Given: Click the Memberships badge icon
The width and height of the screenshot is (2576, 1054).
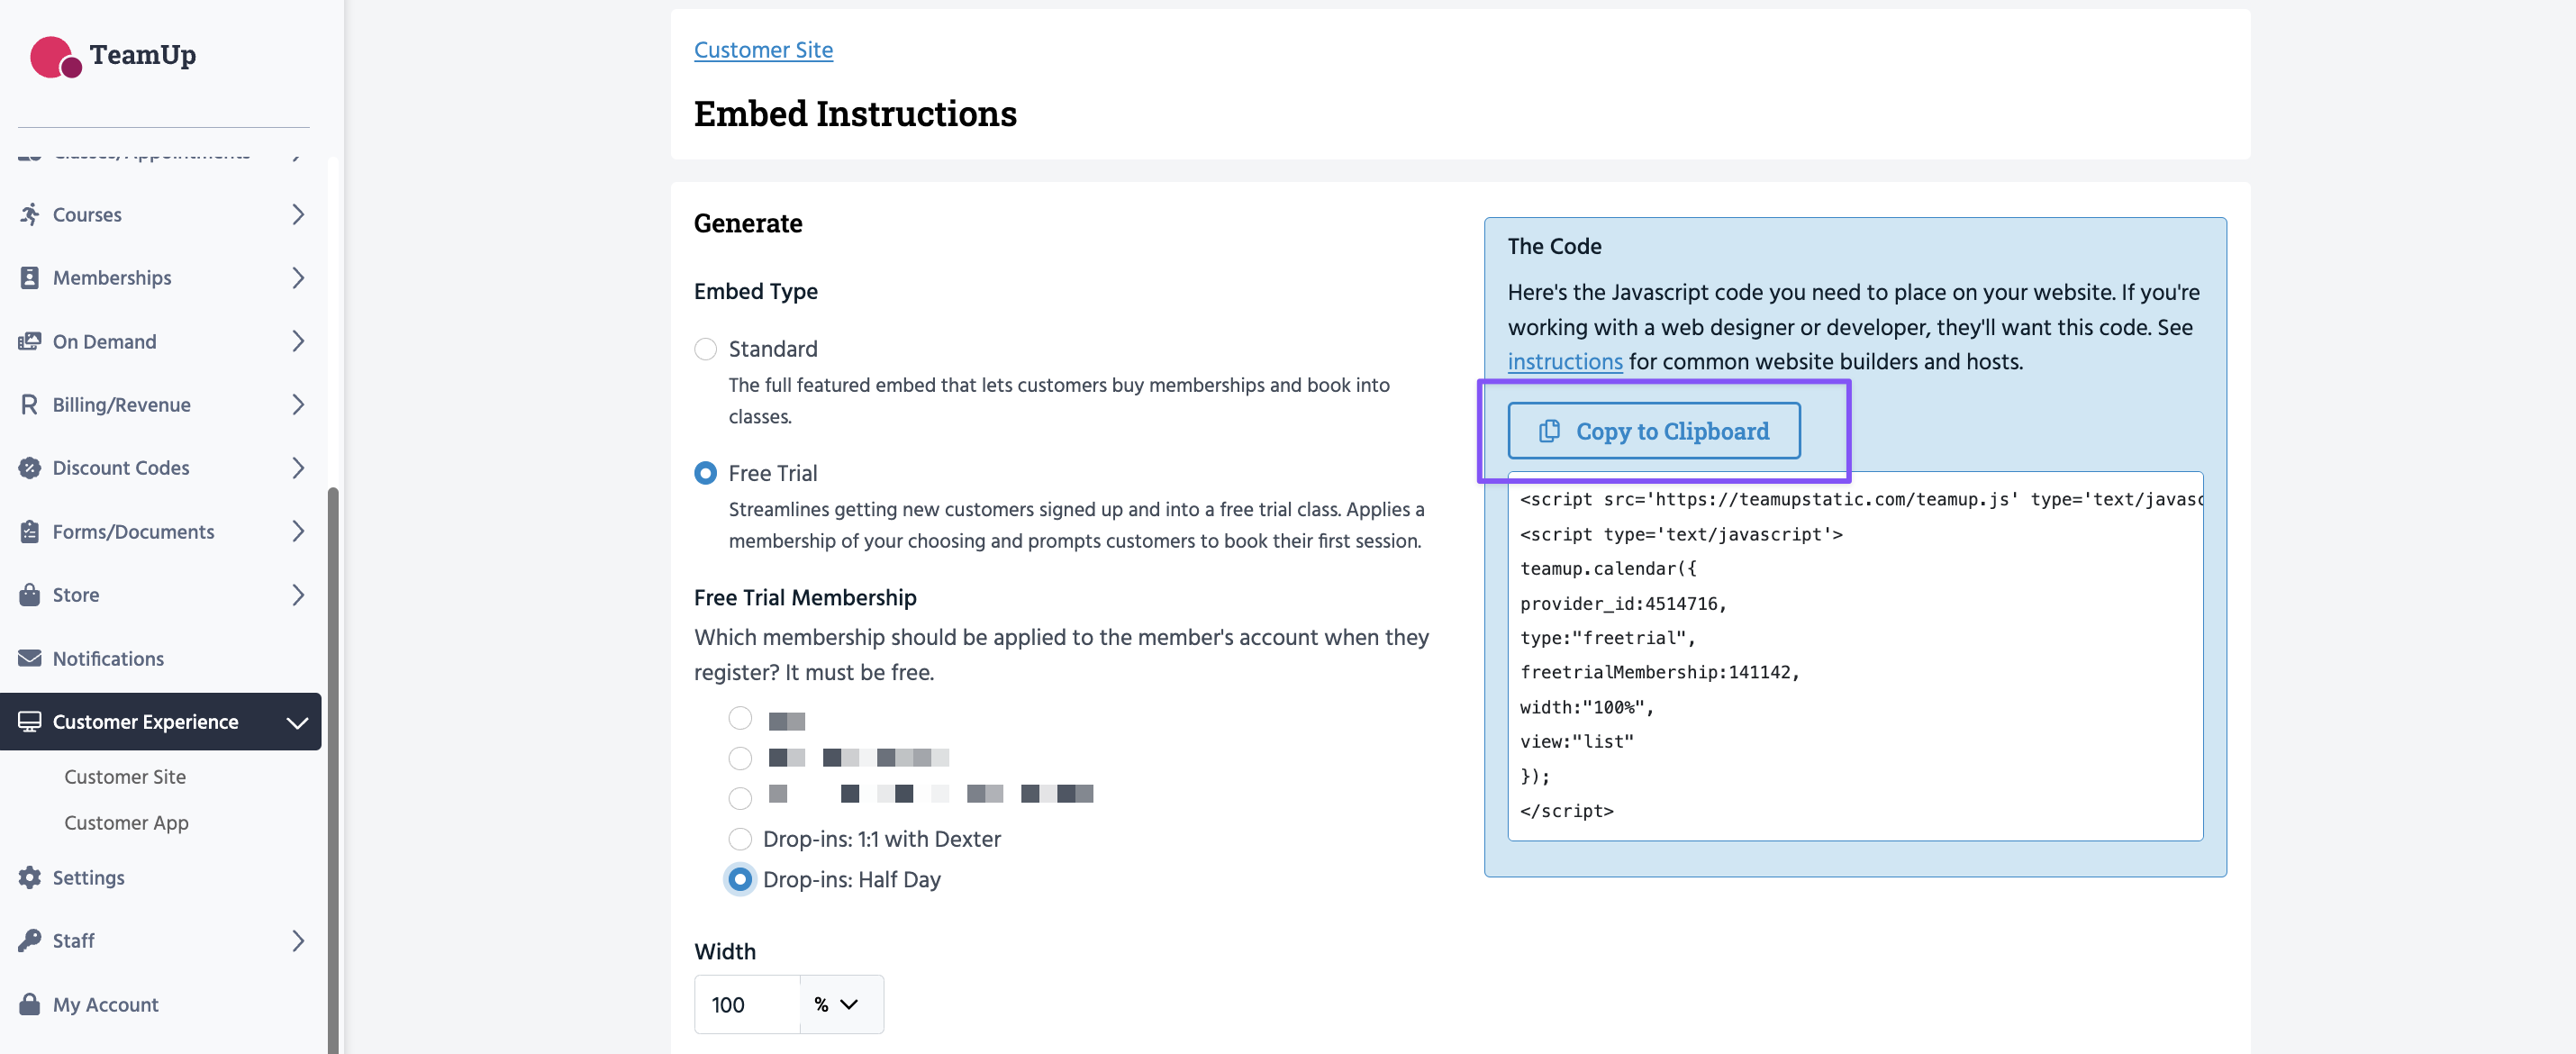Looking at the screenshot, I should [30, 278].
